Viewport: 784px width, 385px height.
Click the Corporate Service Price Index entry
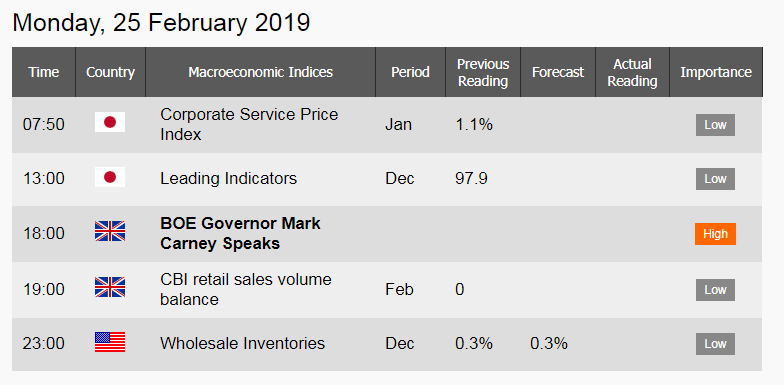[x=249, y=124]
